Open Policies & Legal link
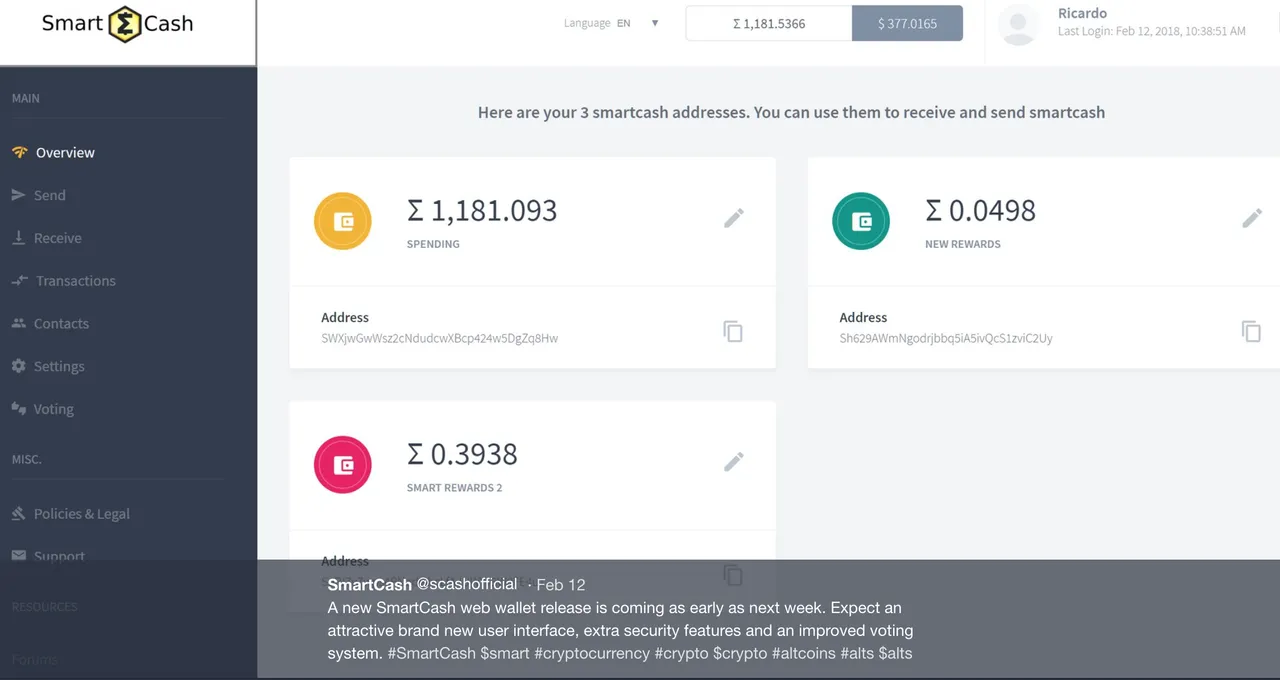The width and height of the screenshot is (1280, 680). [x=82, y=514]
